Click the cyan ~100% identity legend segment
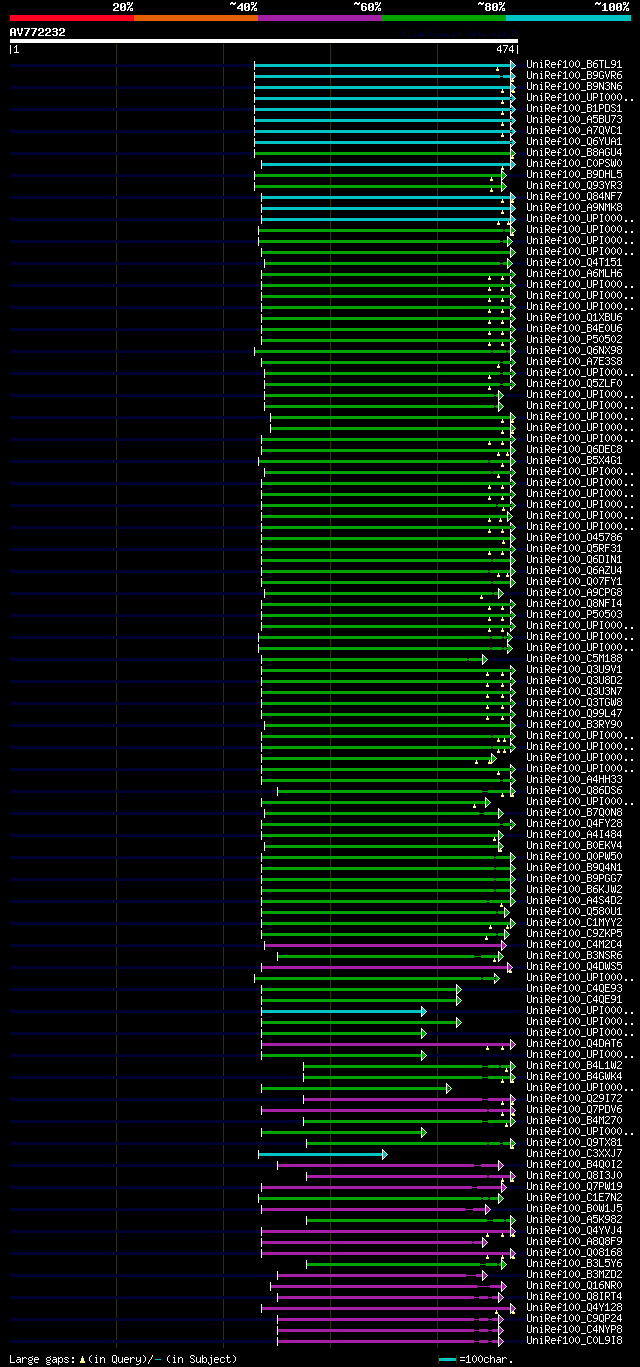Screen dimensions: 640x1367 (568, 17)
